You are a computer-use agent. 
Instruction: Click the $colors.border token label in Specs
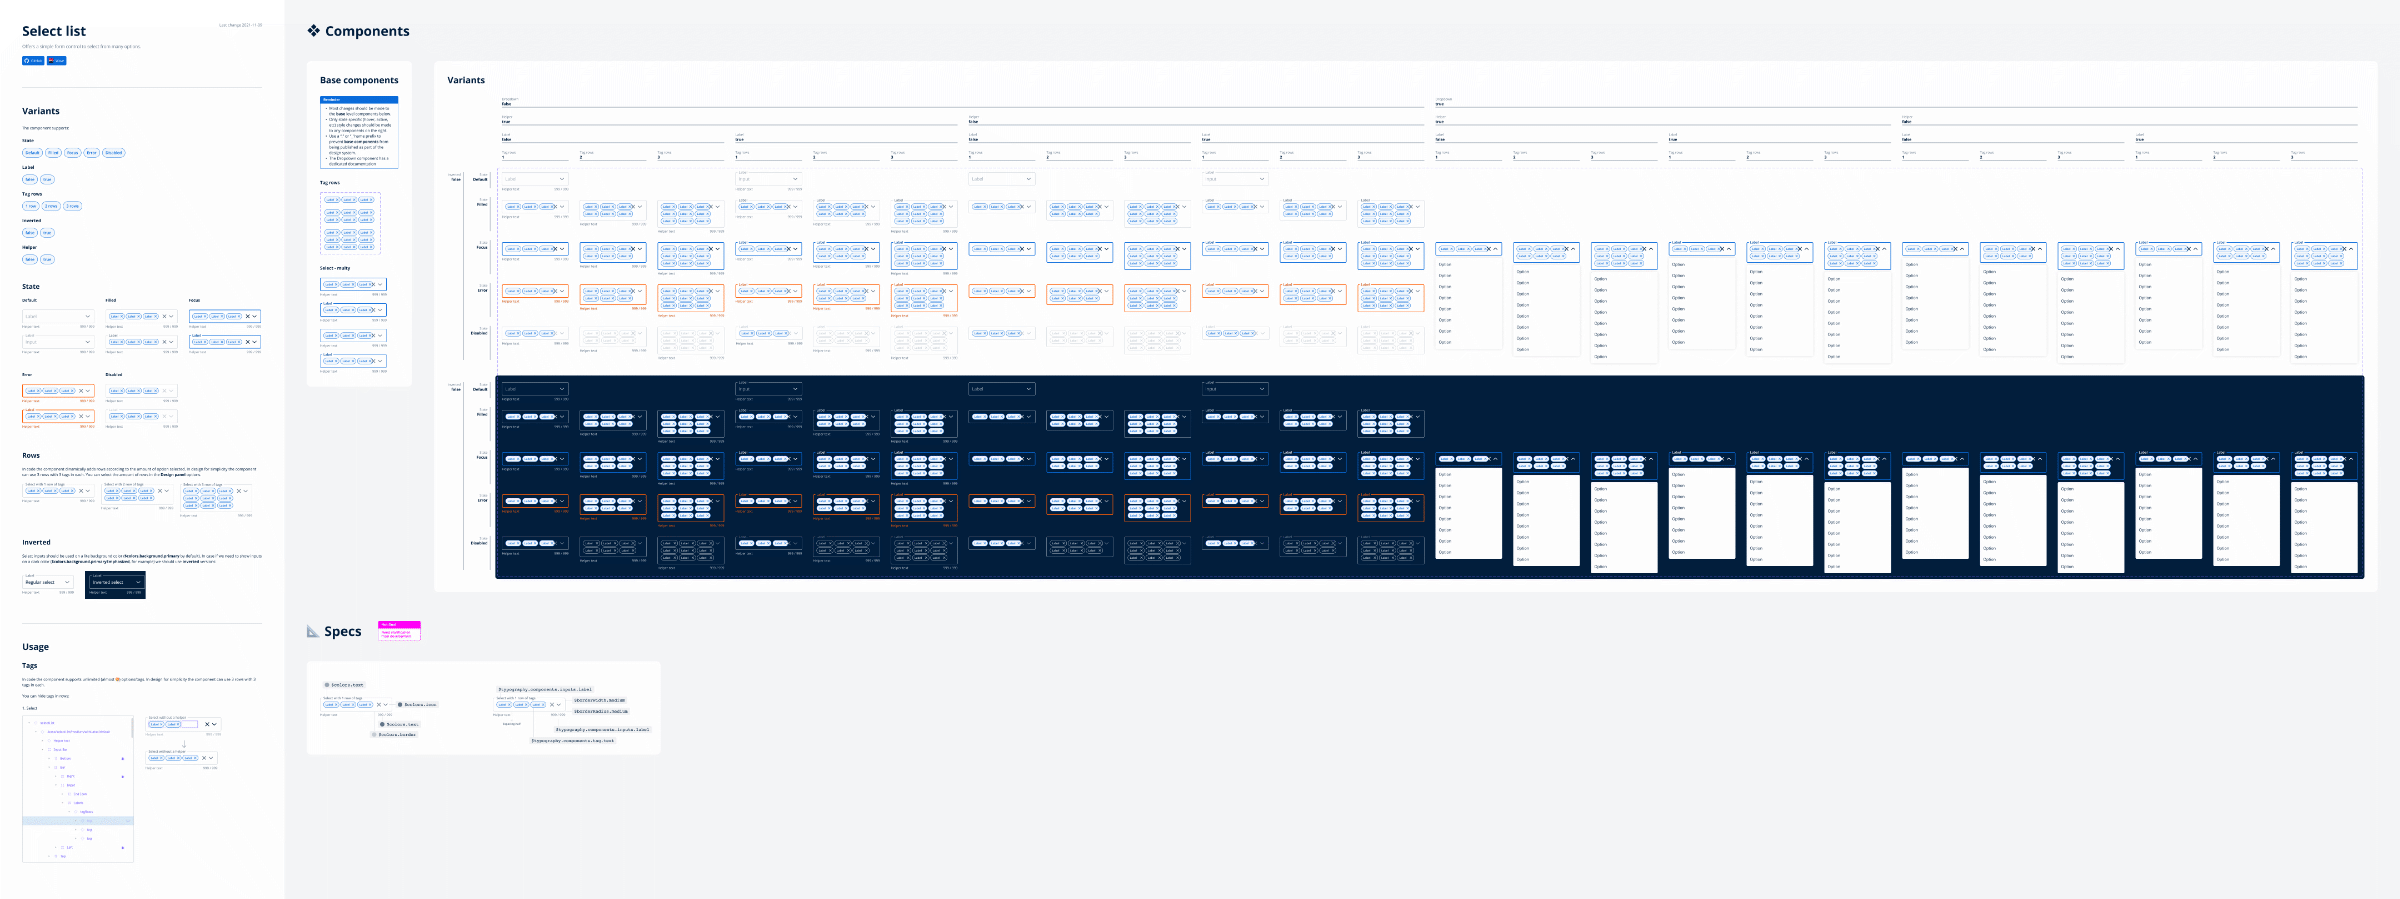pyautogui.click(x=394, y=734)
